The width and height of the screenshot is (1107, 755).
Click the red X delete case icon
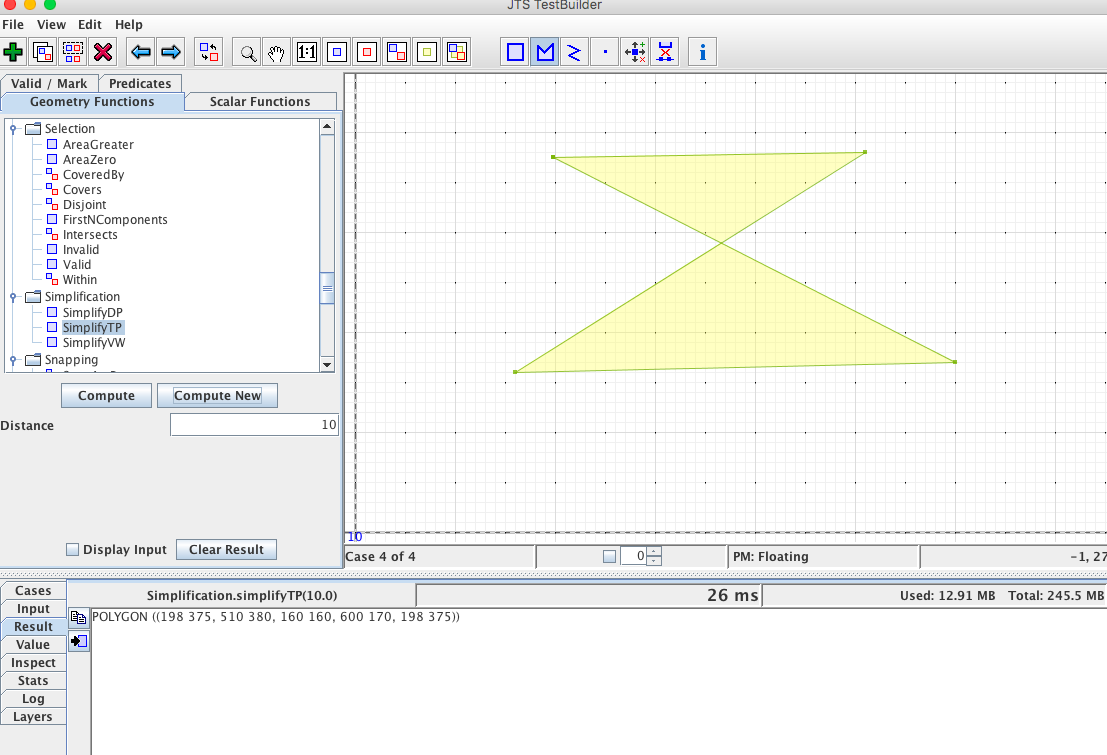pos(102,52)
